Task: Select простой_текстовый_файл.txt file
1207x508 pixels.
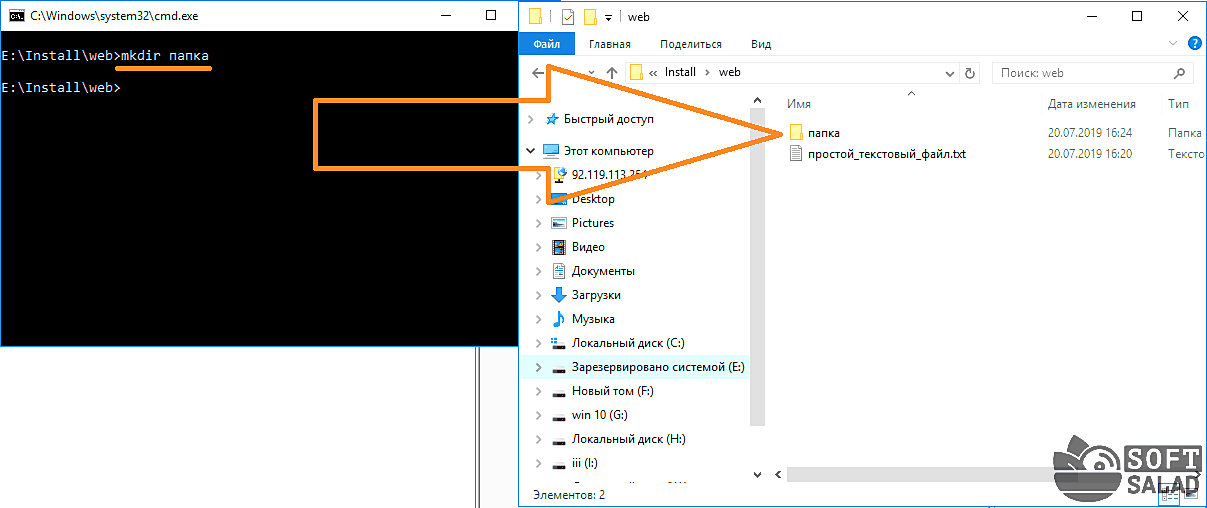Action: 886,154
